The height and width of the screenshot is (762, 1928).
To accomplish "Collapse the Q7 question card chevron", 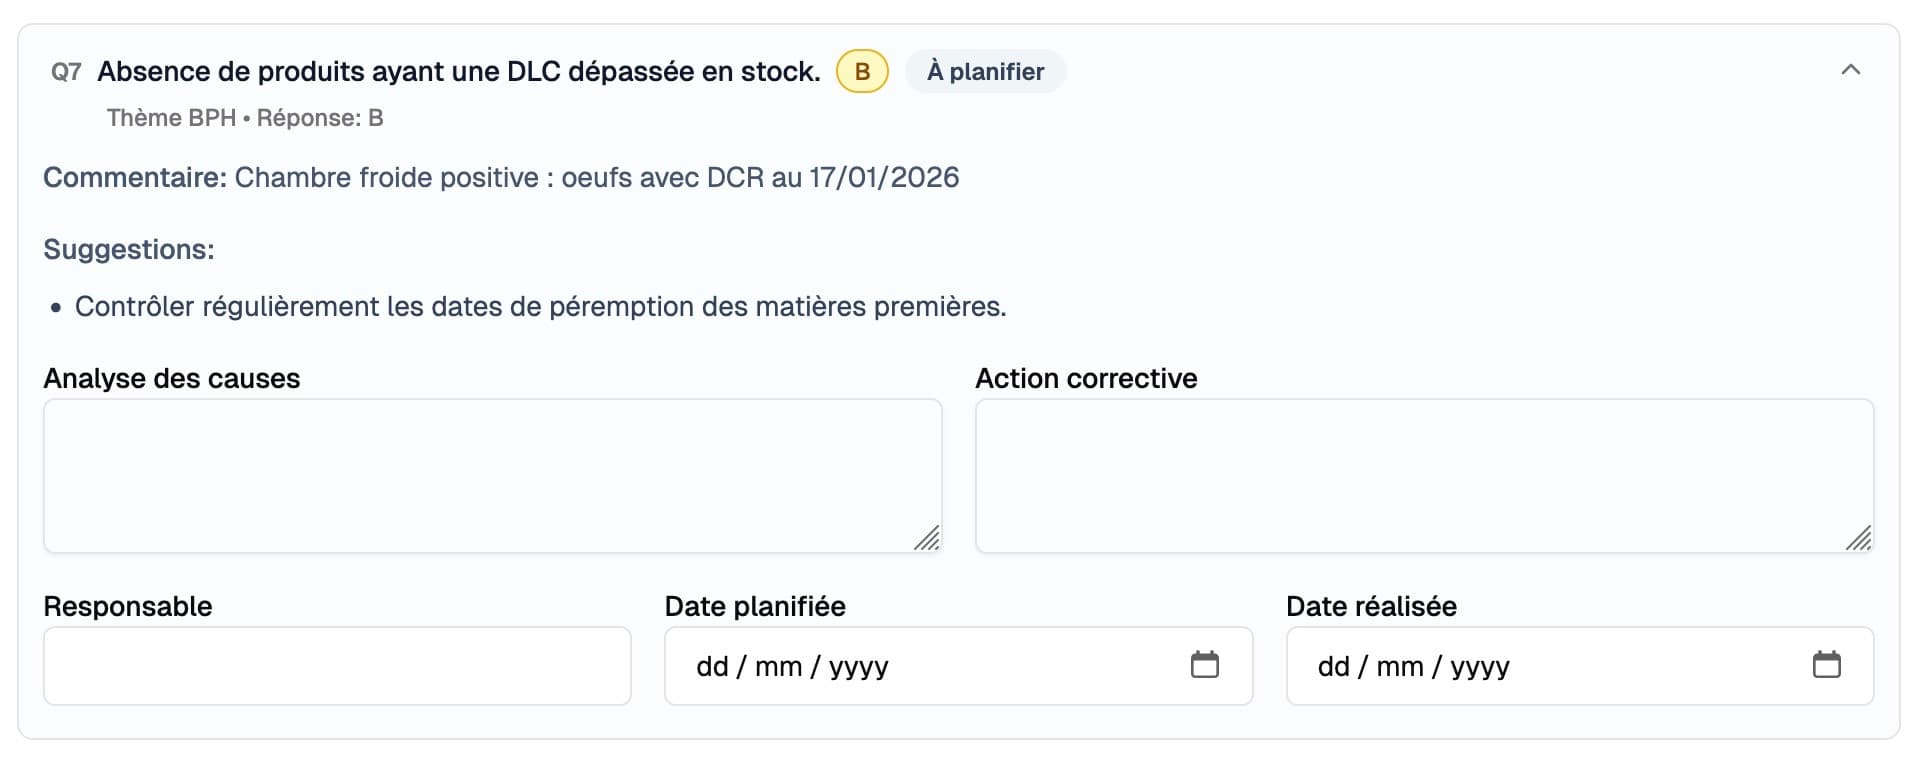I will [x=1850, y=70].
